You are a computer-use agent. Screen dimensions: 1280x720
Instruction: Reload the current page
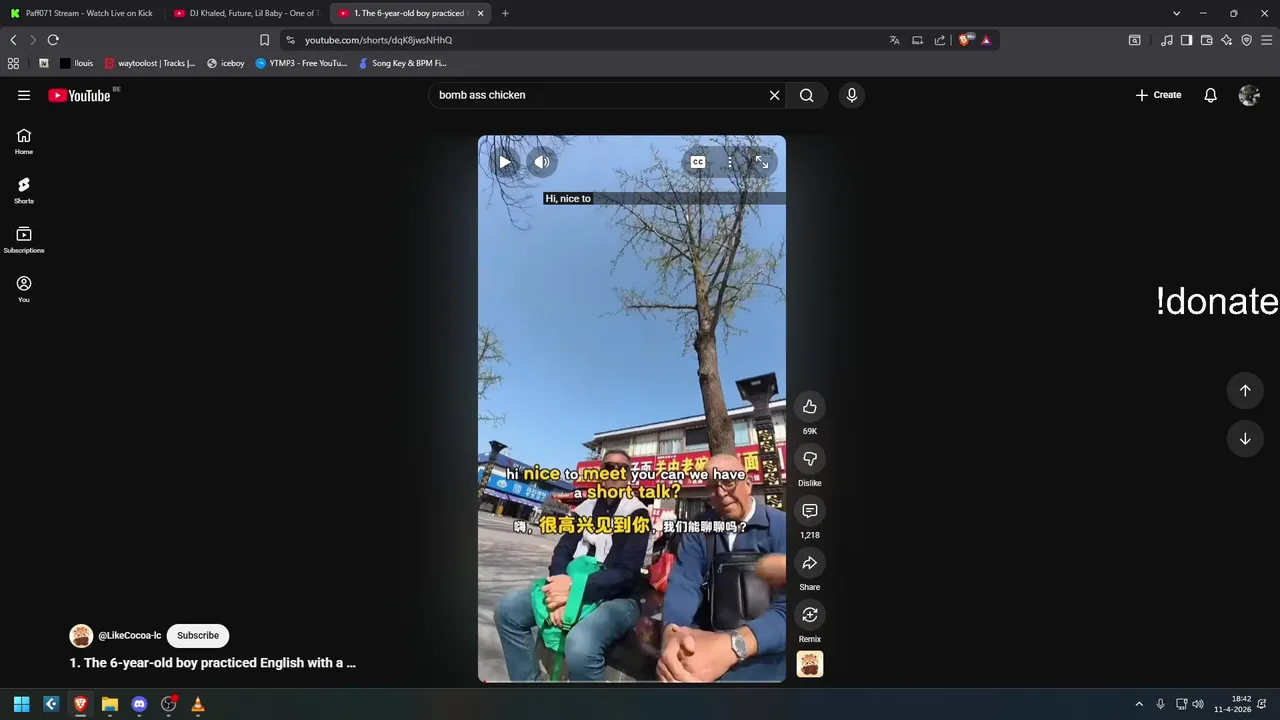(x=53, y=40)
